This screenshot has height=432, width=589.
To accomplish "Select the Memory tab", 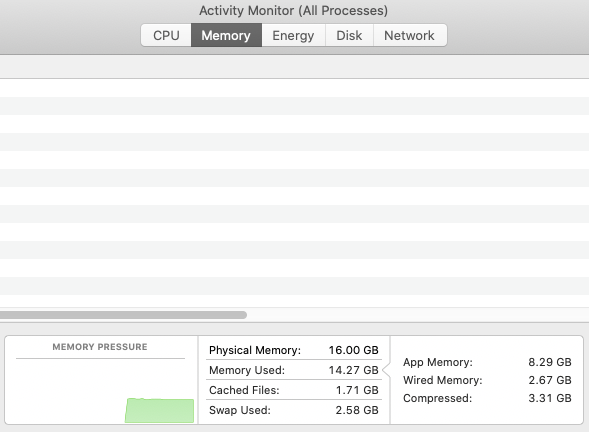I will tap(226, 35).
